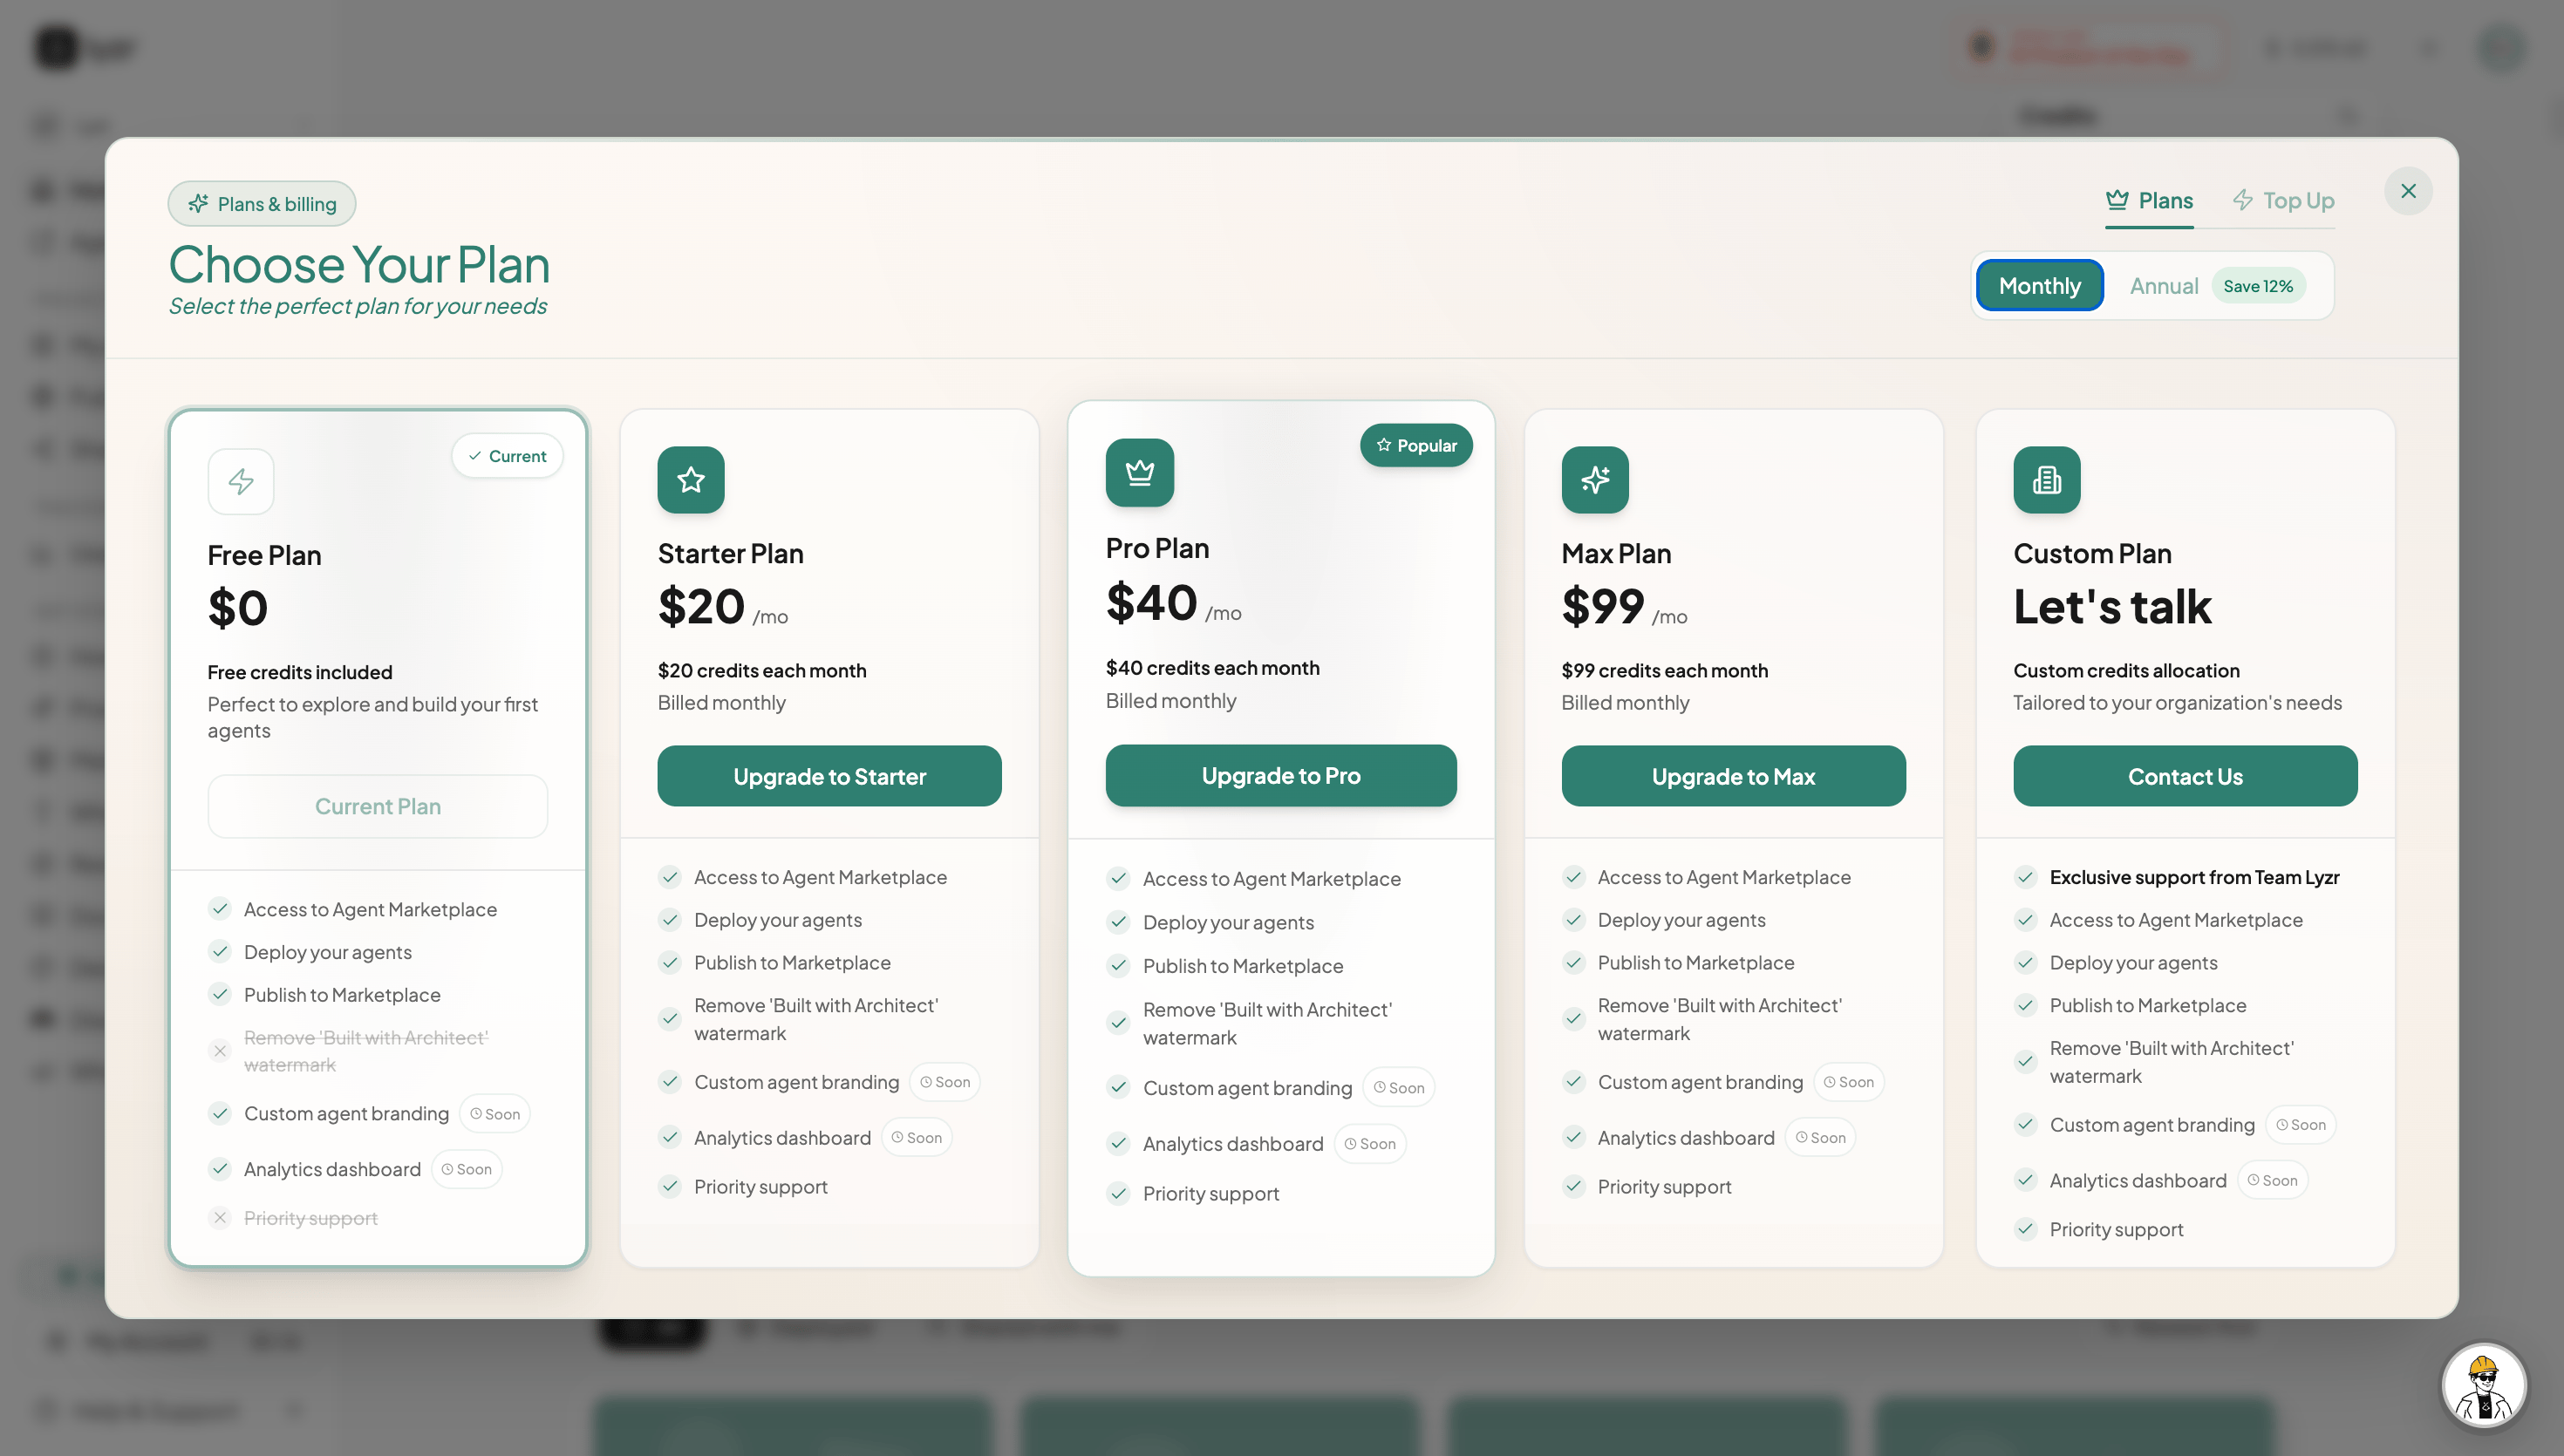Click the Starter Plan star icon
This screenshot has width=2564, height=1456.
pos(691,480)
